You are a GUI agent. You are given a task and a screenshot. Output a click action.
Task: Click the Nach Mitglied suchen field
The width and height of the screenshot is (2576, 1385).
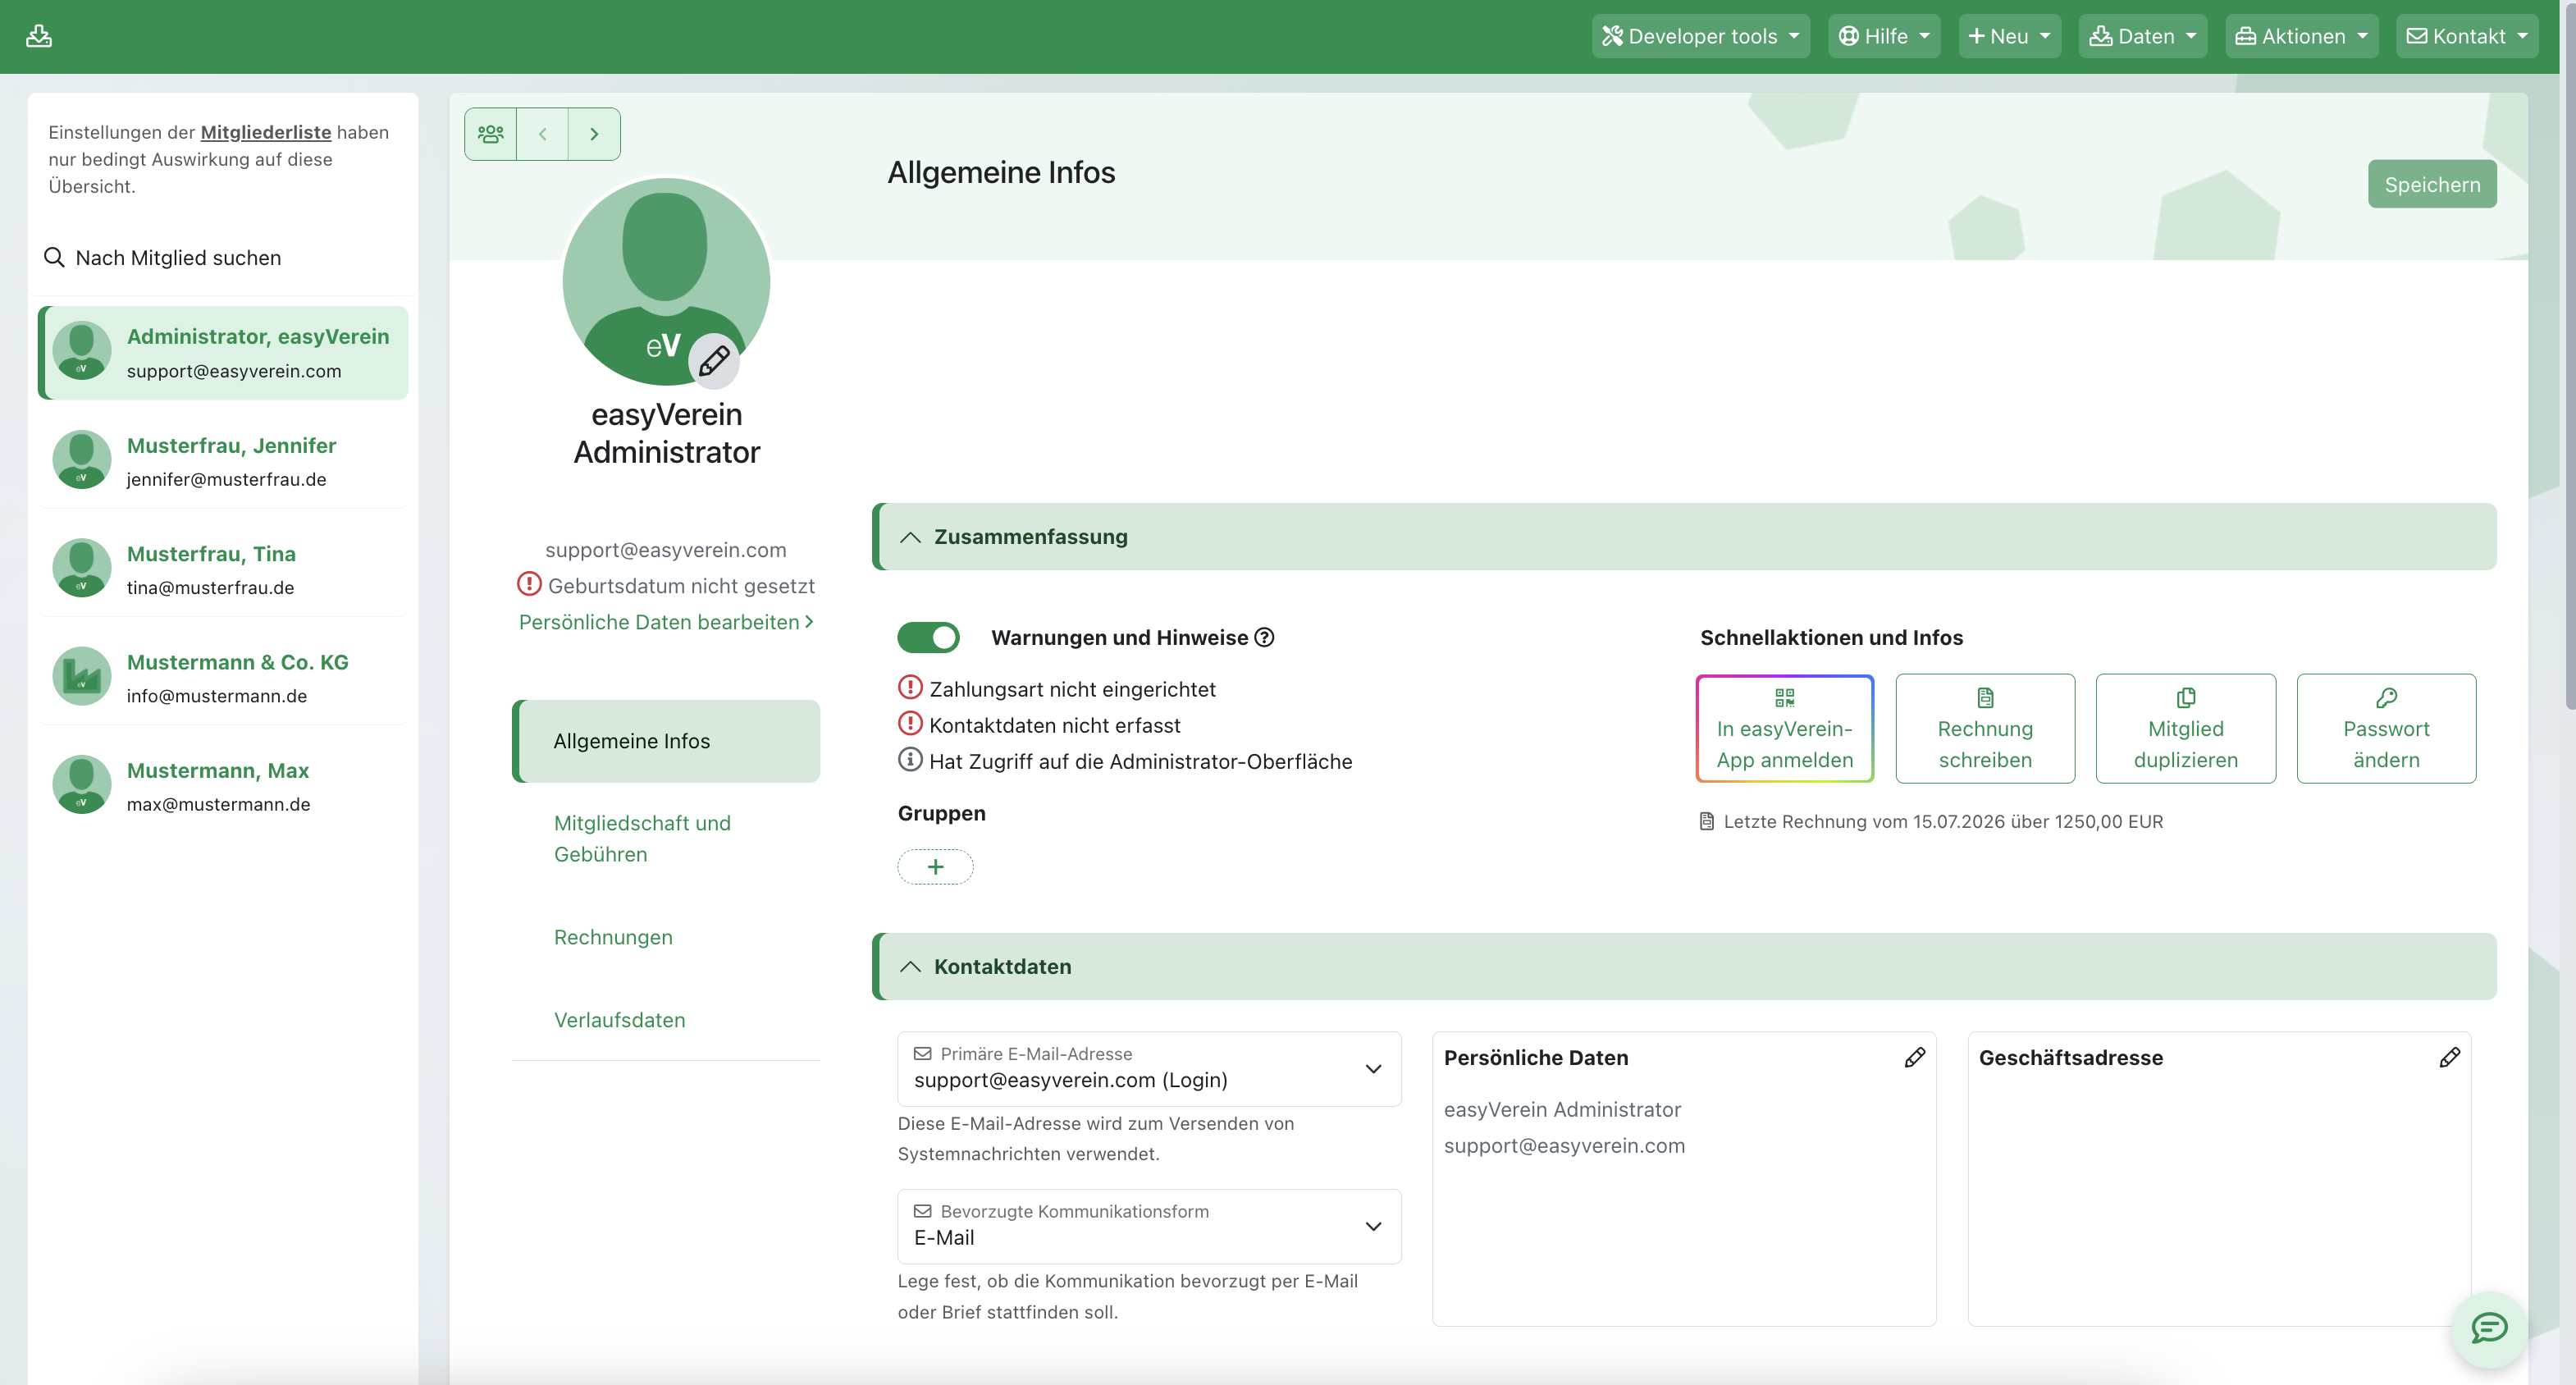coord(223,258)
